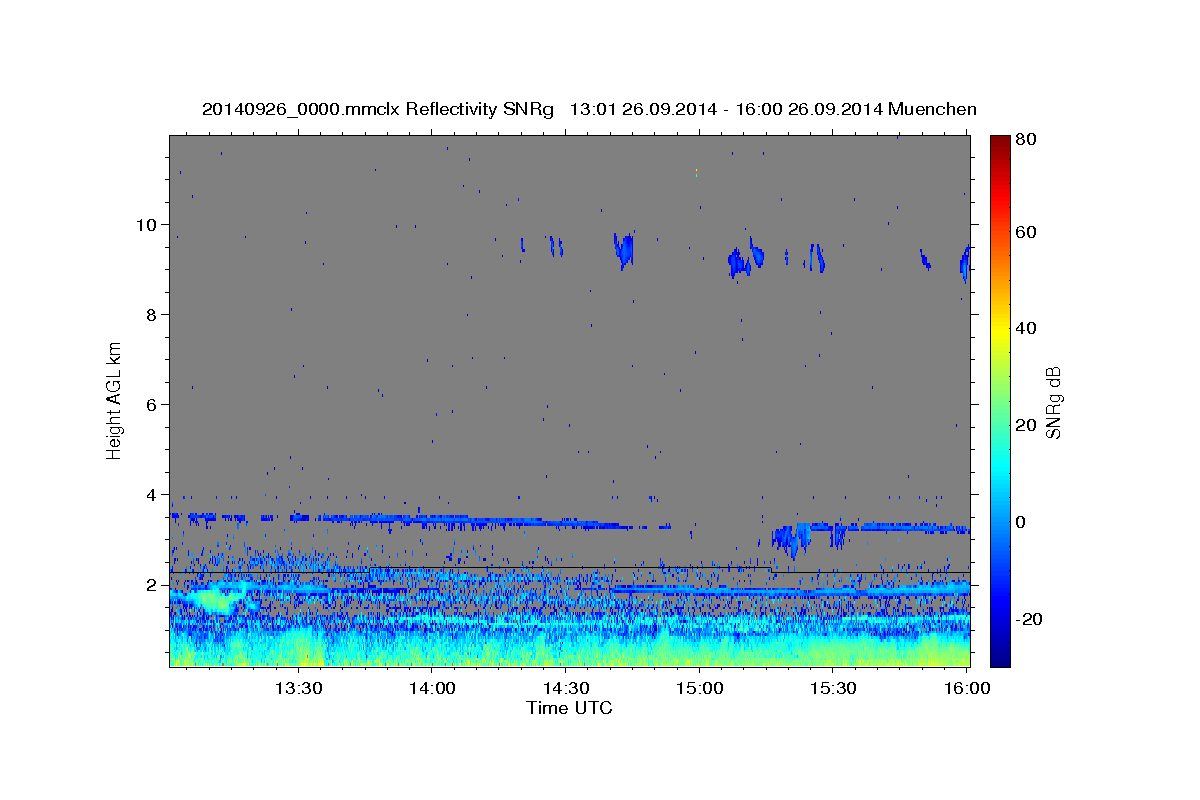Click the 15:00 time tick label

click(x=699, y=688)
